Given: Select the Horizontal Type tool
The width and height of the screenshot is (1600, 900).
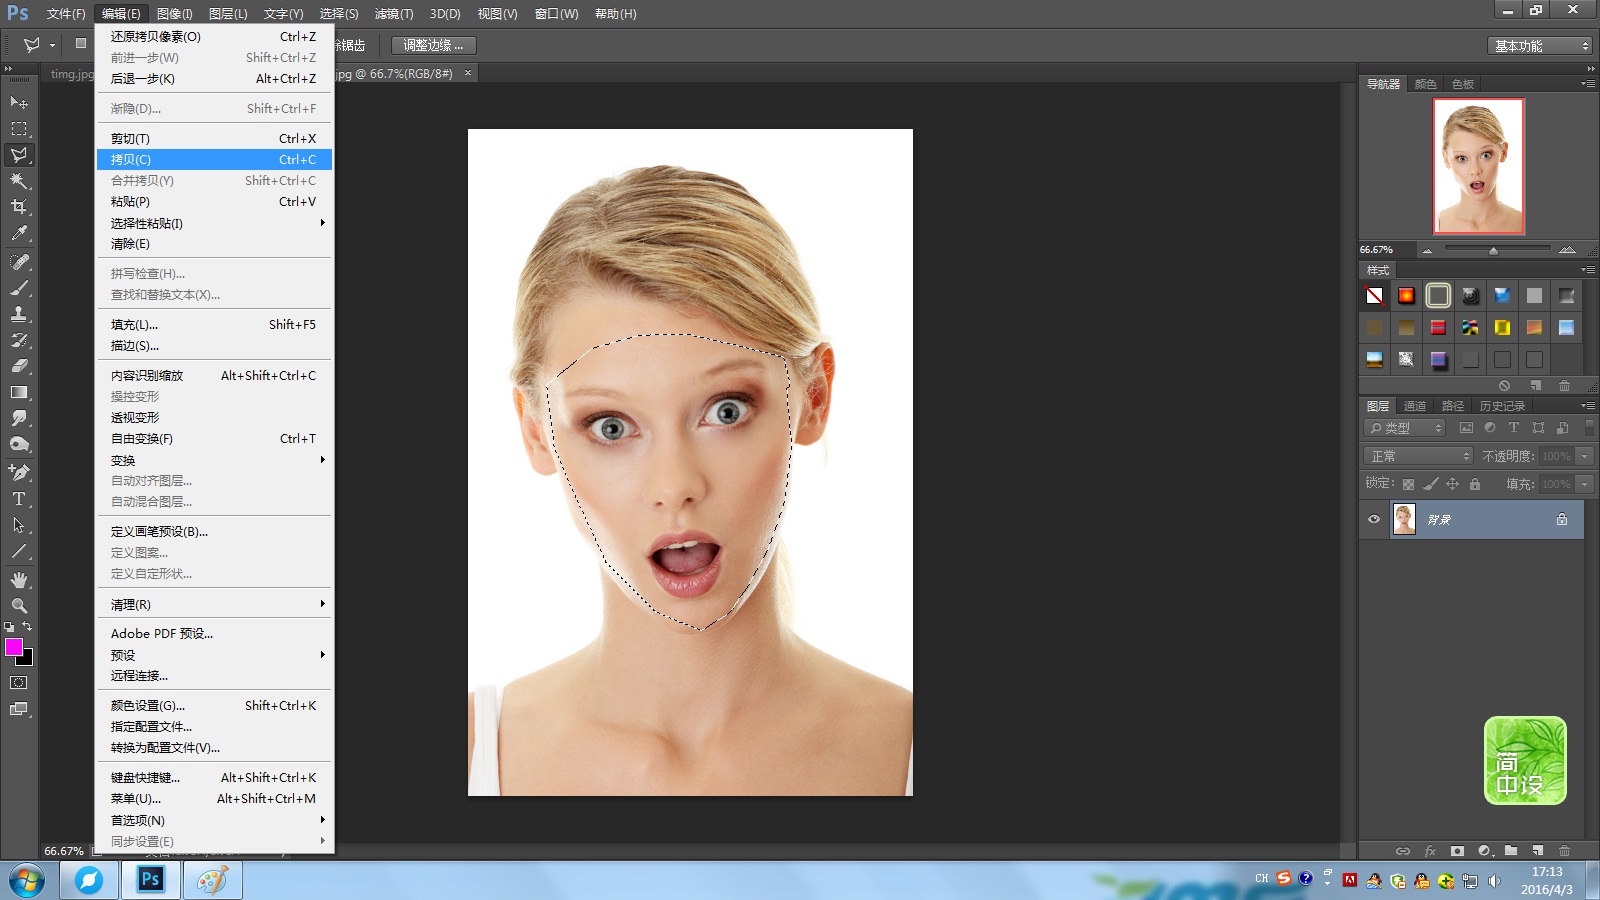Looking at the screenshot, I should 19,498.
